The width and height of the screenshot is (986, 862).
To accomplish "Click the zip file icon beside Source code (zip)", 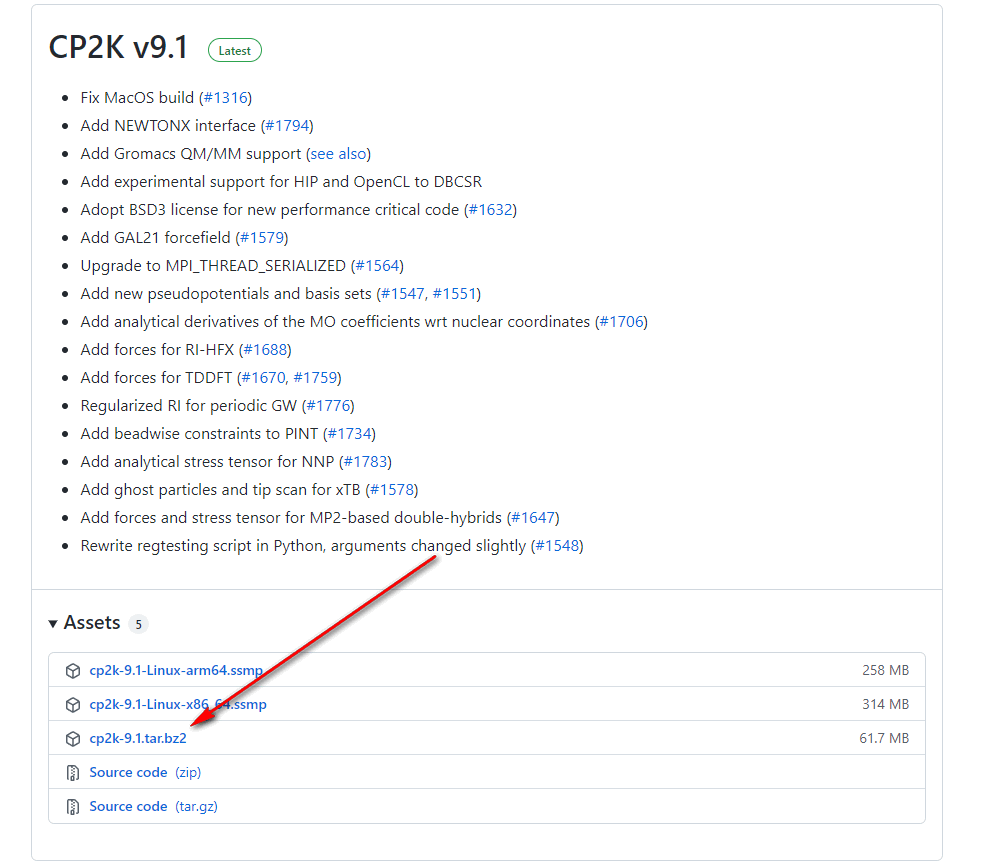I will point(73,773).
